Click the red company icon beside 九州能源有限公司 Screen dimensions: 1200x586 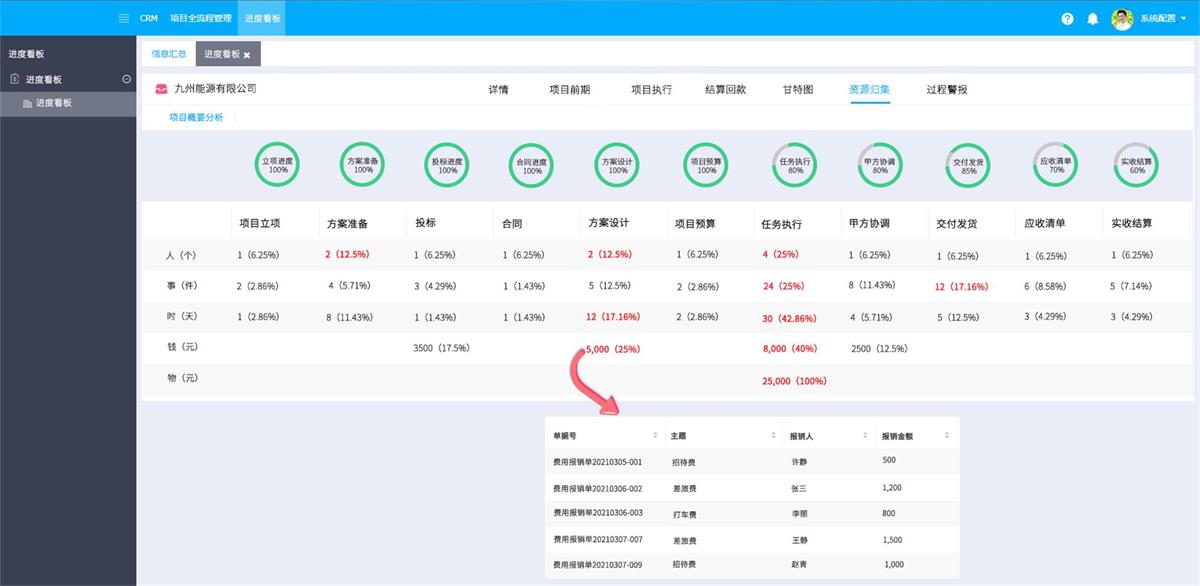(x=161, y=89)
